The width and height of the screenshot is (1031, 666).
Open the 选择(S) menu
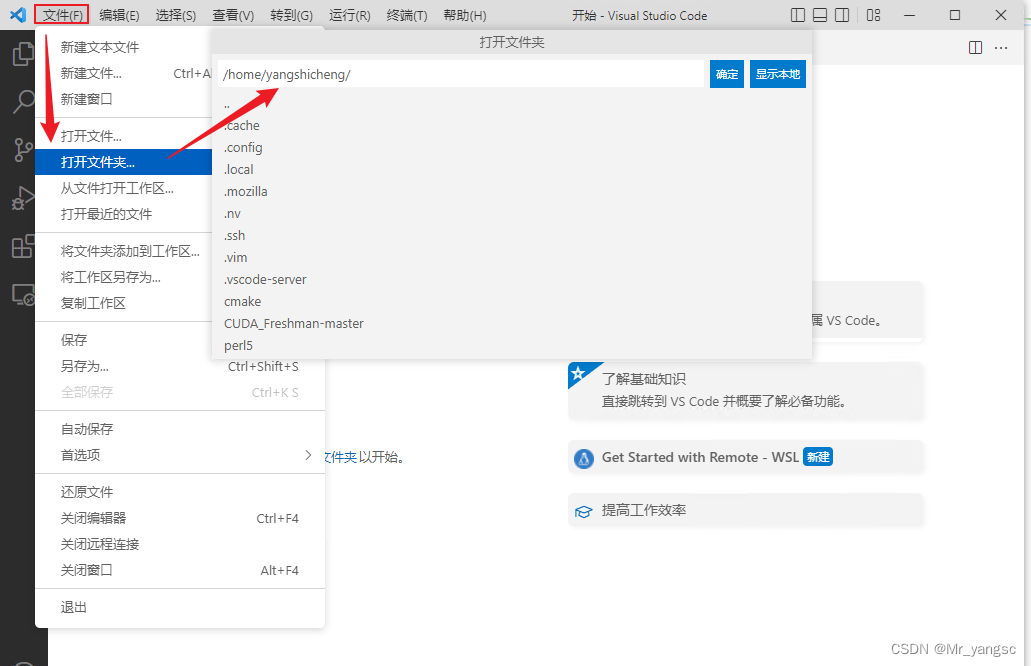coord(176,14)
